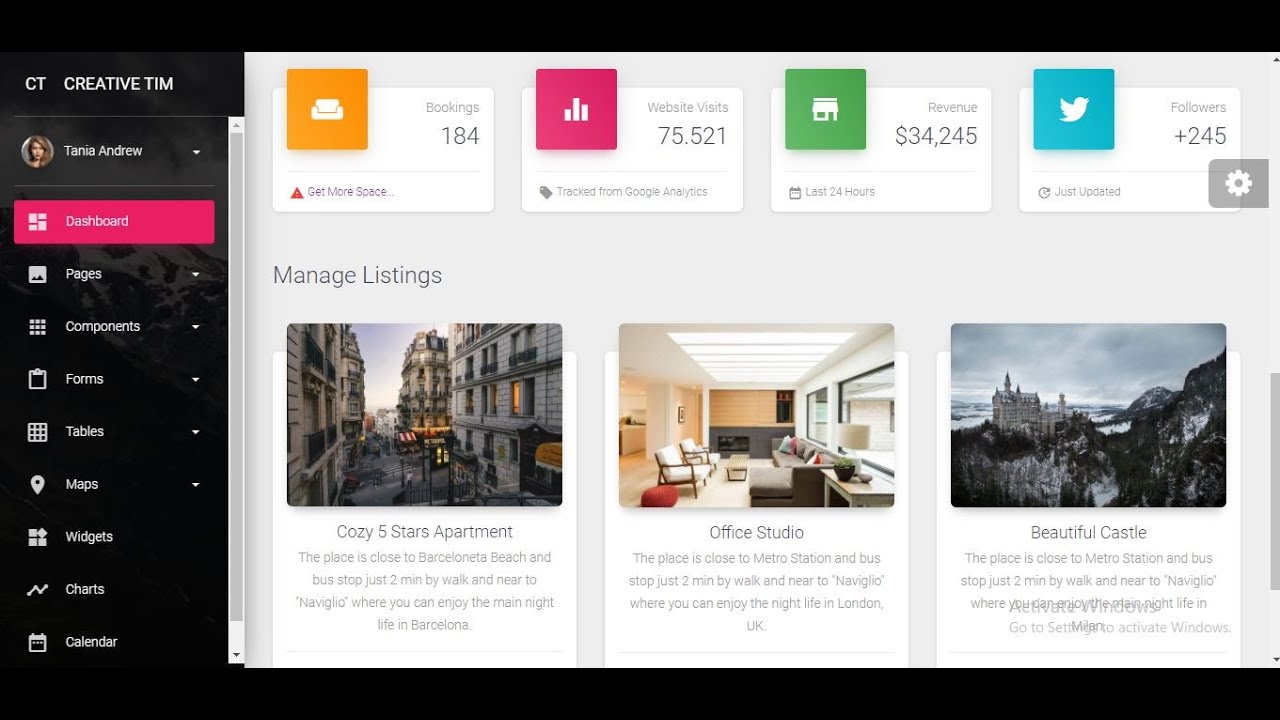Click the Pages image icon
Screen dimensions: 1280x720
(38, 274)
